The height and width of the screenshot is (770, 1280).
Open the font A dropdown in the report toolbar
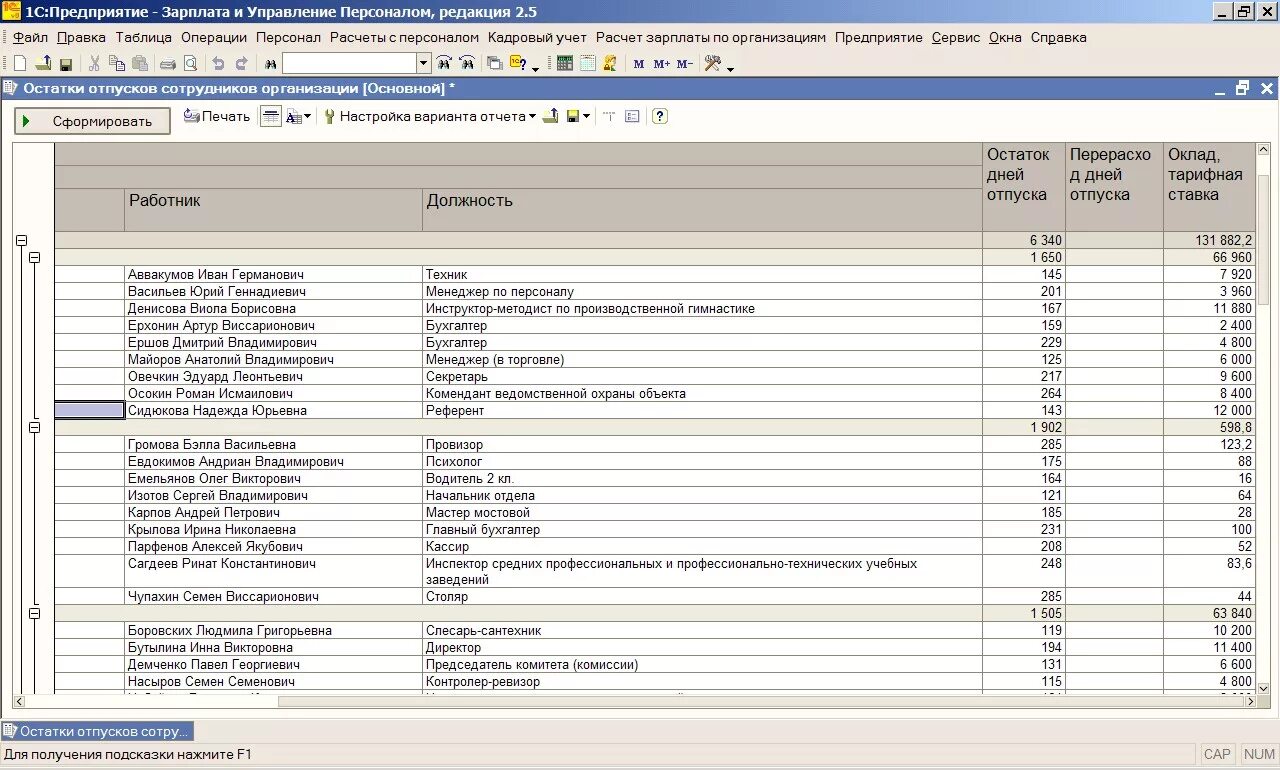click(298, 116)
